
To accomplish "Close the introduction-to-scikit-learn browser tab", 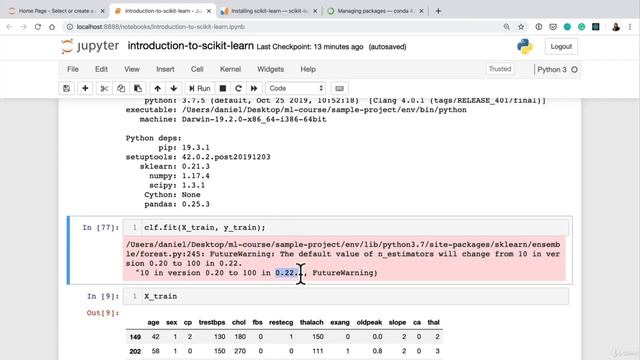I will coord(209,11).
